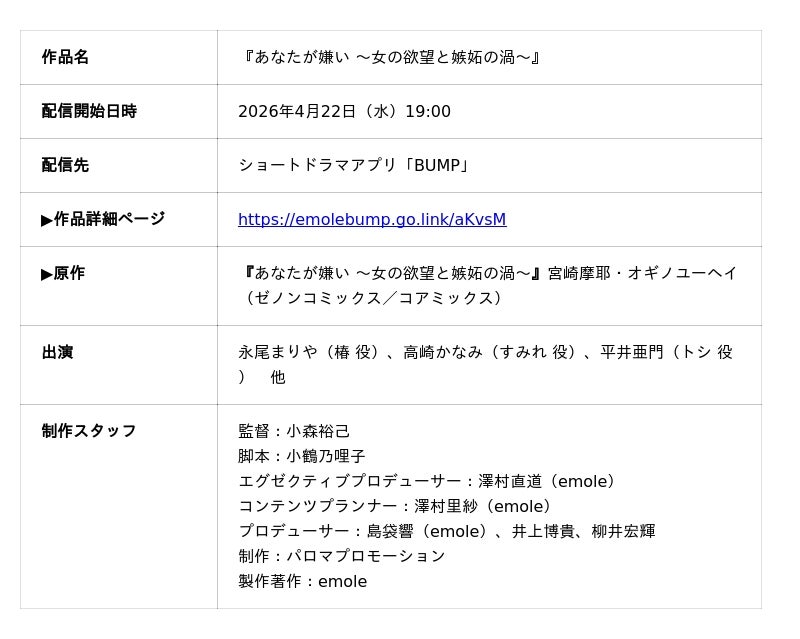This screenshot has height=639, width=800.
Task: Click the original author 宮崎摩耶・オギノユーヘイ text
Action: click(642, 272)
